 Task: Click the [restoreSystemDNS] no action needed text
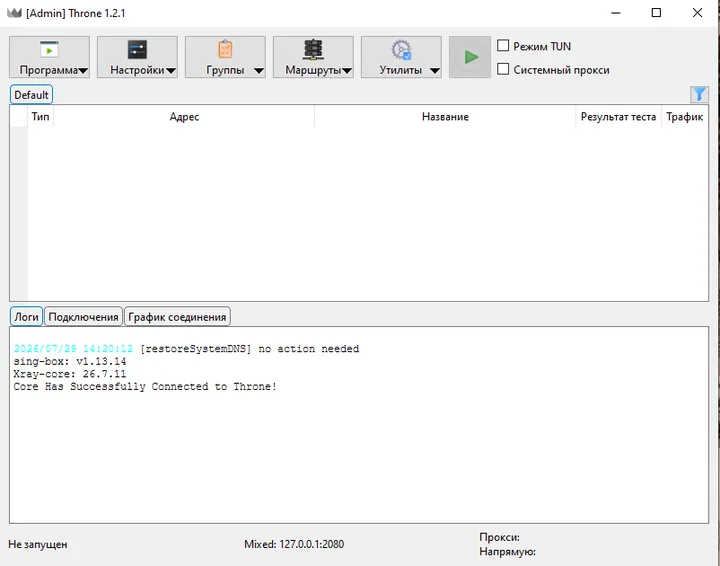[x=250, y=349]
